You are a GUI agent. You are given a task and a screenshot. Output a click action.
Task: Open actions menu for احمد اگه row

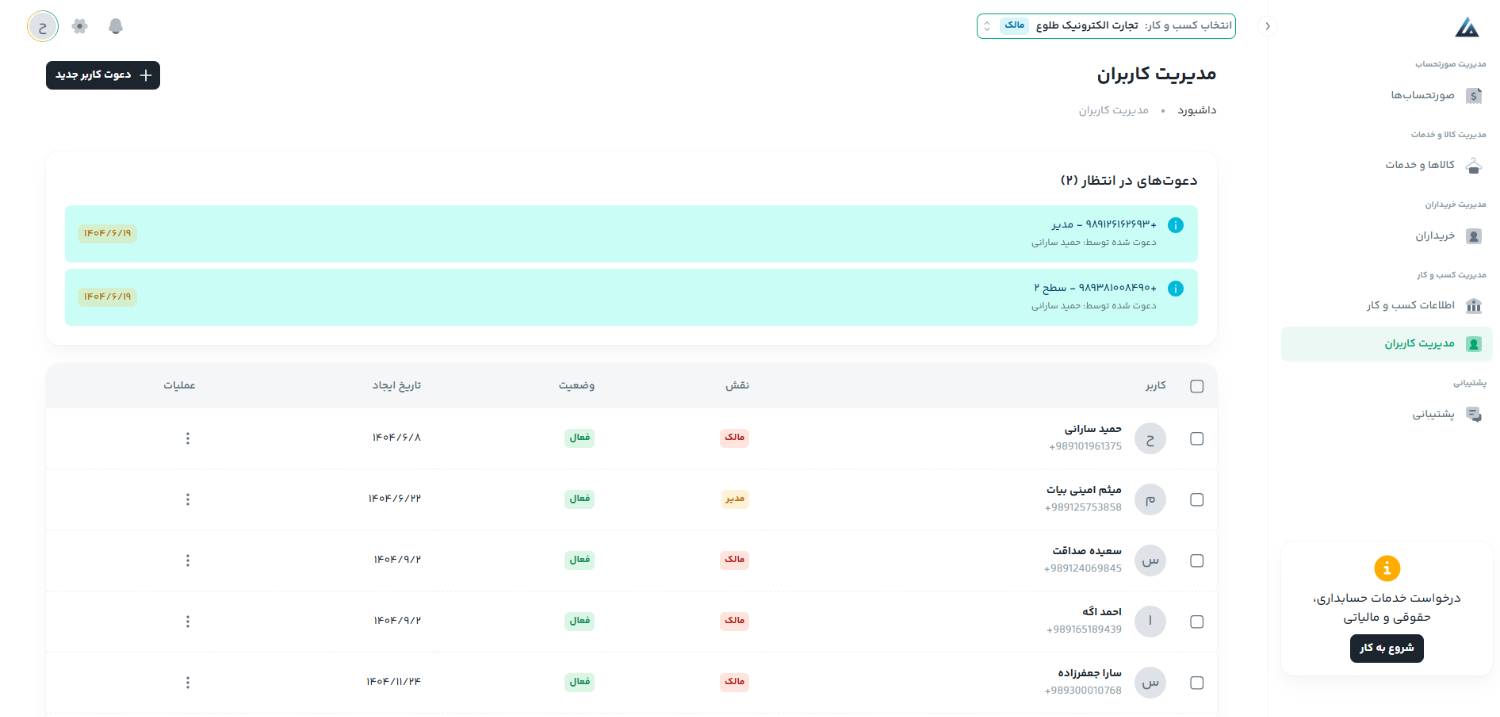coord(188,622)
